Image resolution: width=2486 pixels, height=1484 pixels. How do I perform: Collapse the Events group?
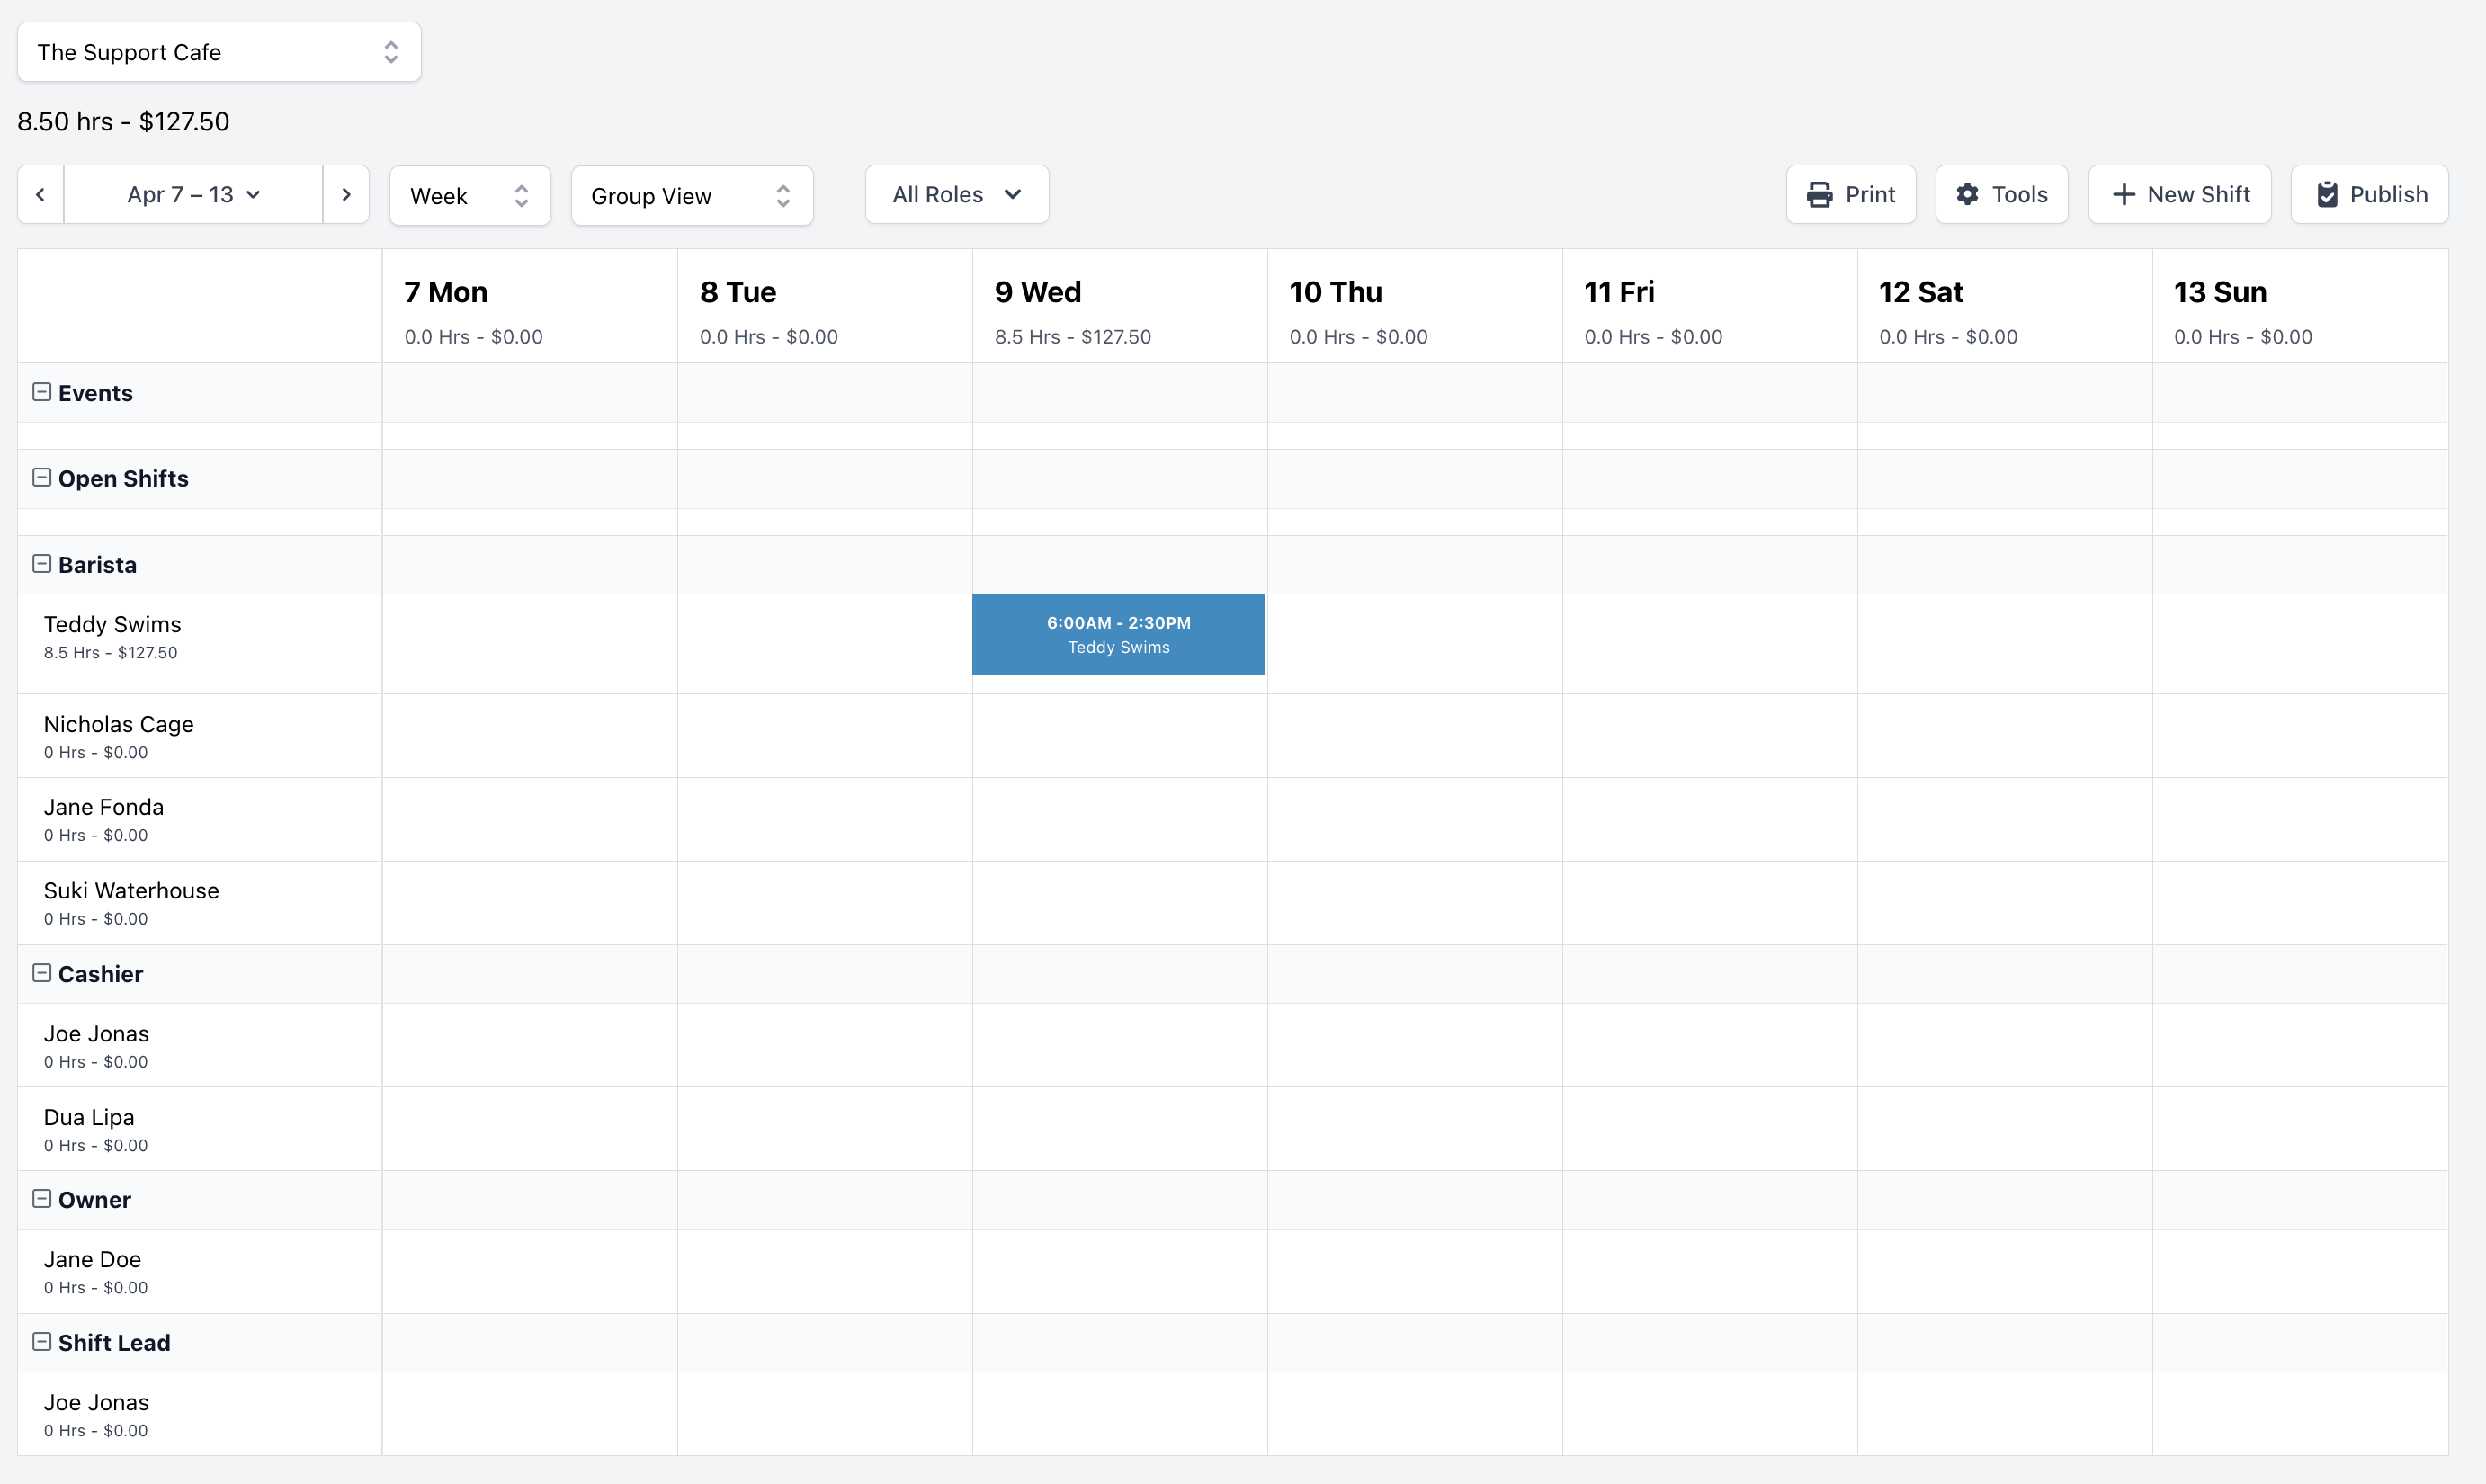coord(42,392)
